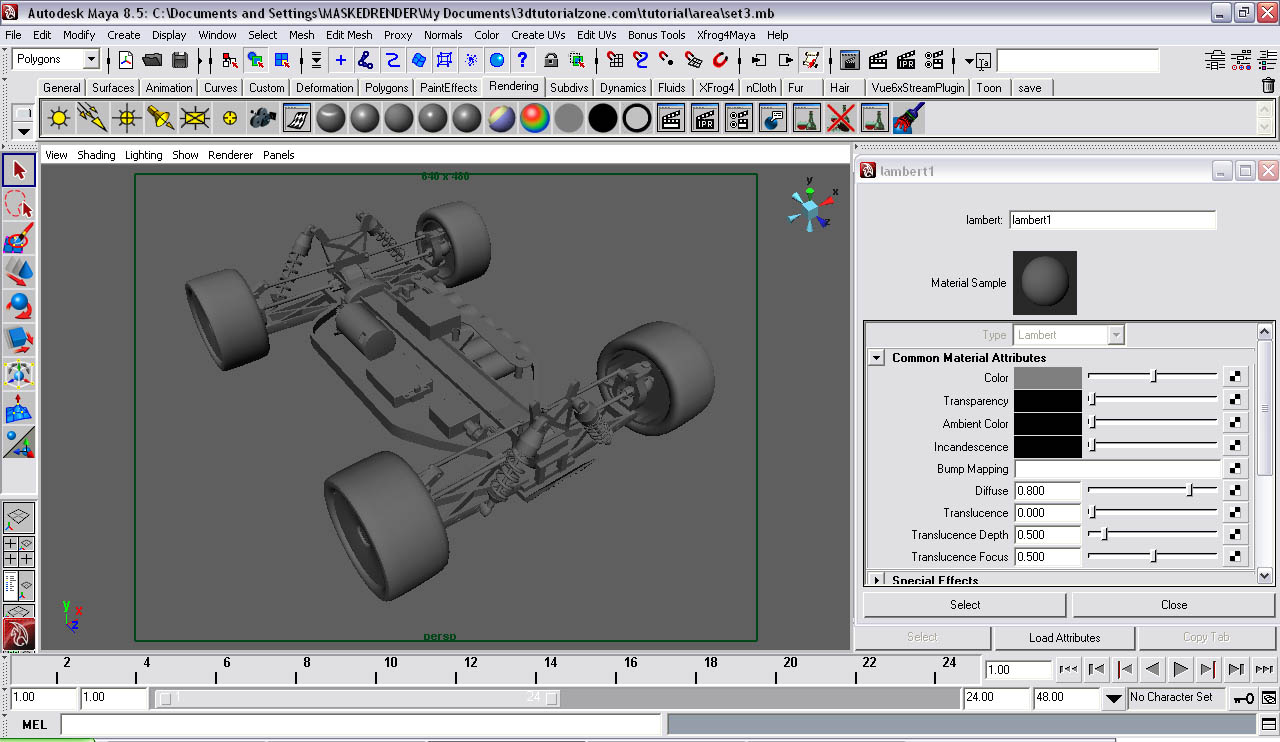This screenshot has height=742, width=1280.
Task: Click the Close button in lambert1 window
Action: click(1174, 605)
